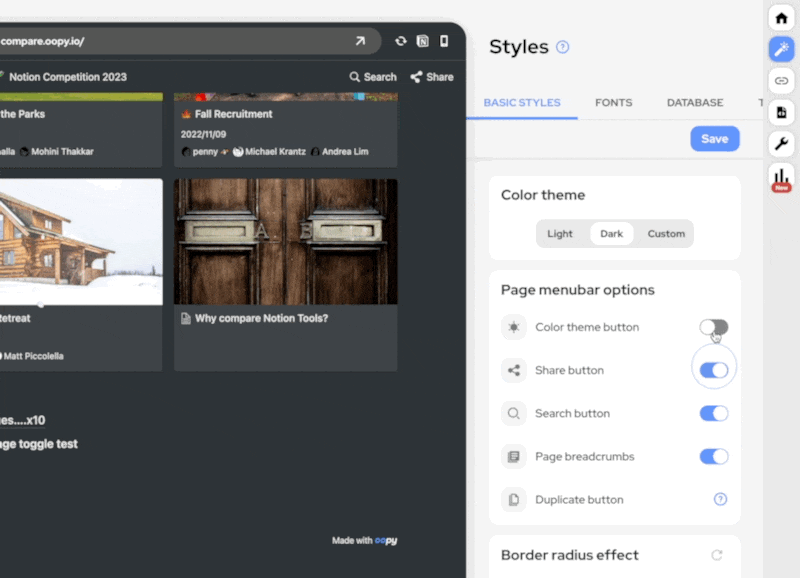Click the breadcrumbs icon beside Page breadcrumbs
800x578 pixels.
pyautogui.click(x=514, y=456)
